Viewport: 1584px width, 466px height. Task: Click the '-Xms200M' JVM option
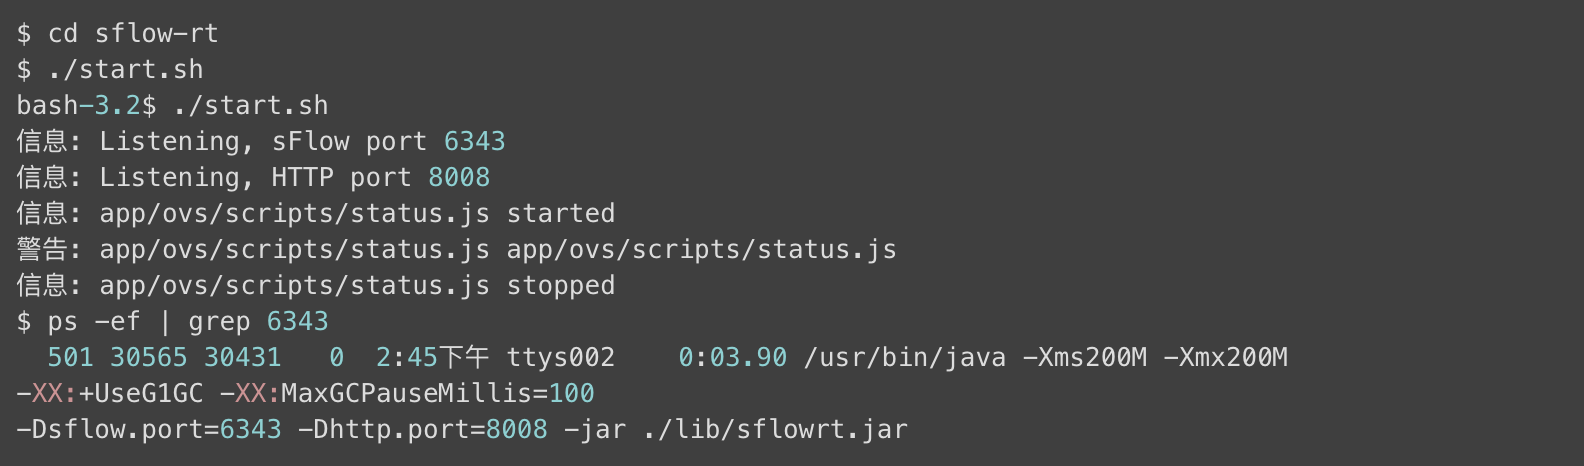[1084, 357]
